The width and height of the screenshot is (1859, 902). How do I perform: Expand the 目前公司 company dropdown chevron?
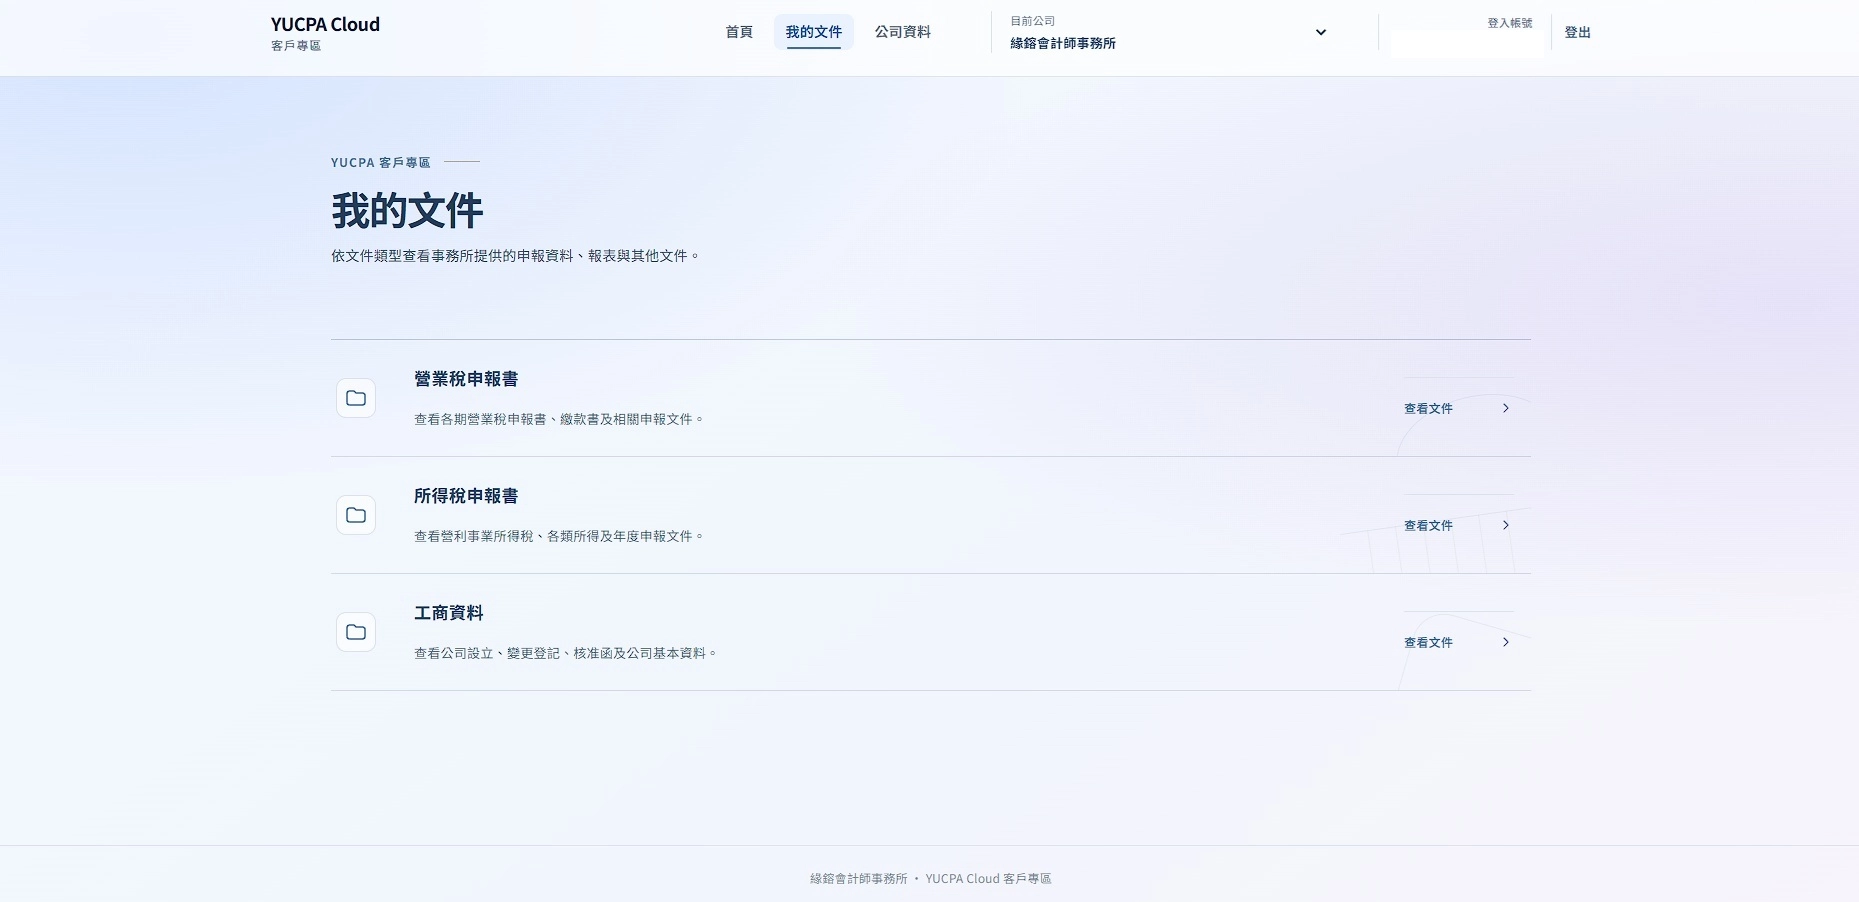(x=1321, y=32)
